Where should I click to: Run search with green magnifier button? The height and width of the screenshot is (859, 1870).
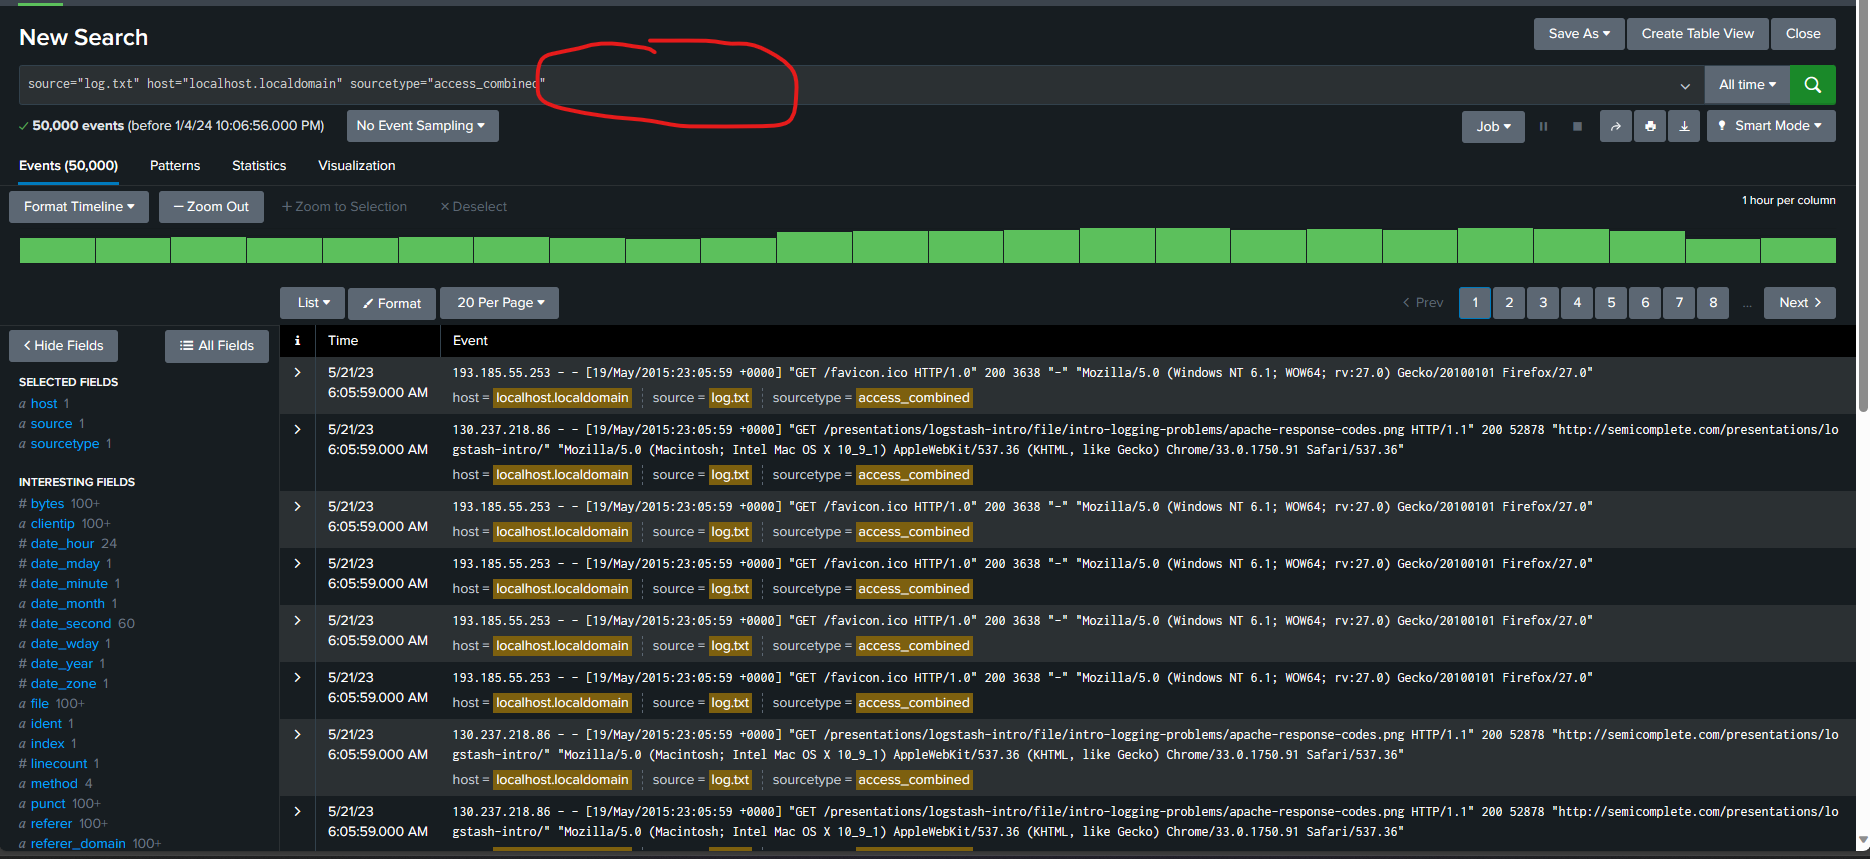tap(1812, 85)
